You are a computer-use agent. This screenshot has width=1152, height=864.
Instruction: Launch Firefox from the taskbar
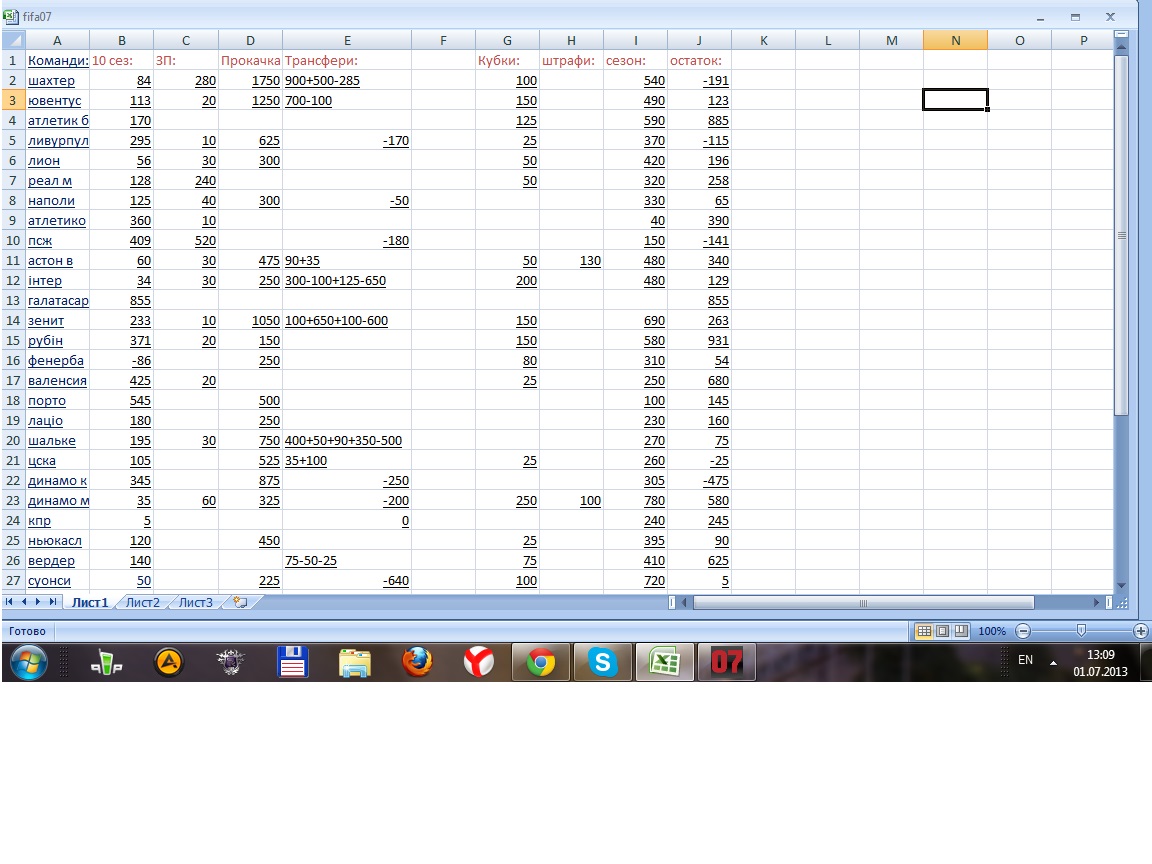(417, 663)
